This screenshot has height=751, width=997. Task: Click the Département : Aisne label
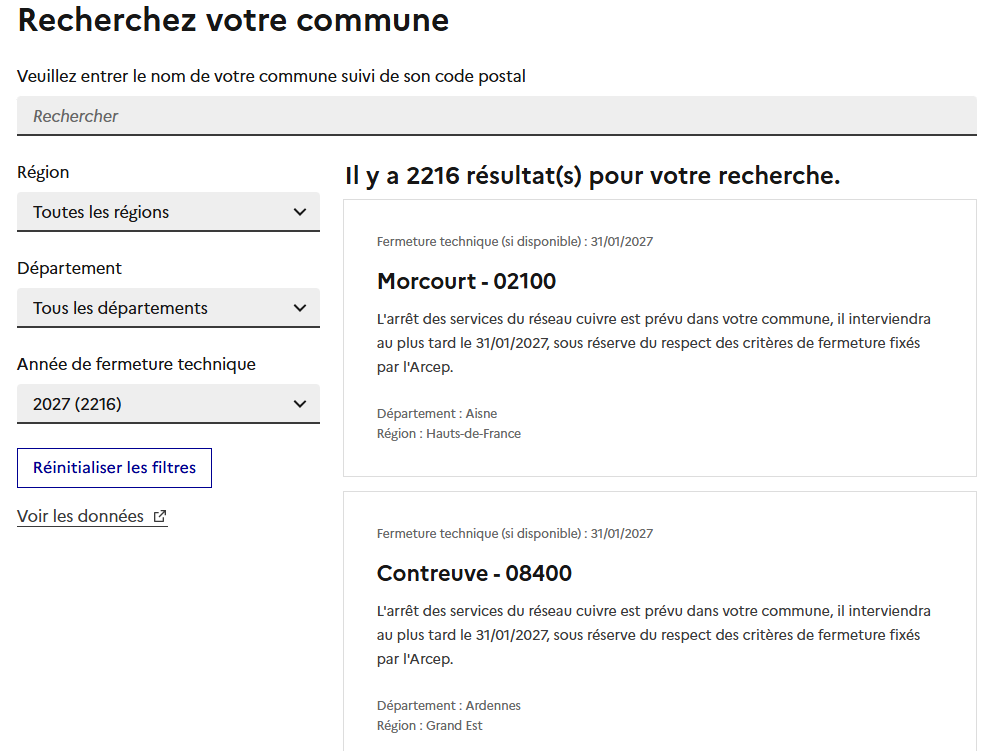tap(437, 413)
